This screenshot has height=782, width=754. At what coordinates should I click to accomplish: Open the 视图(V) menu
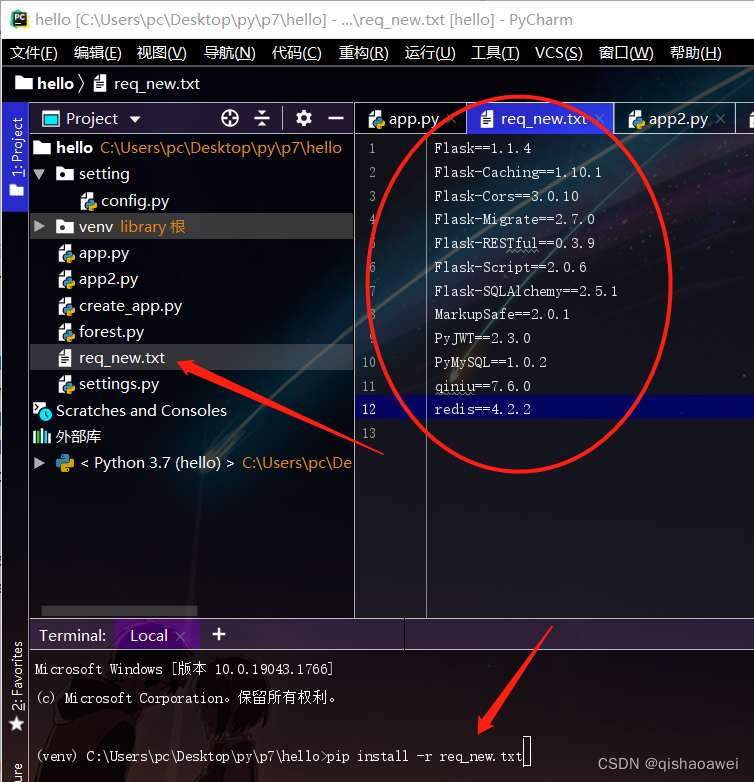coord(162,53)
